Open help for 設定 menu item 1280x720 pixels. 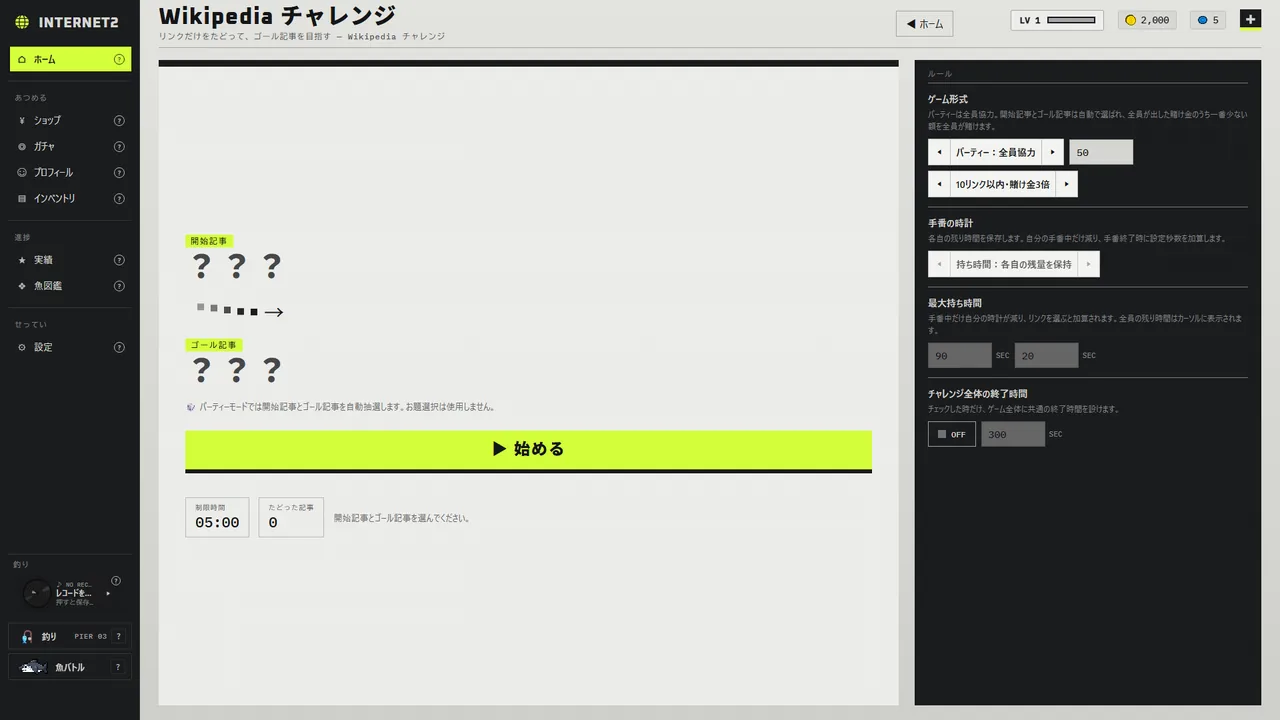point(119,347)
